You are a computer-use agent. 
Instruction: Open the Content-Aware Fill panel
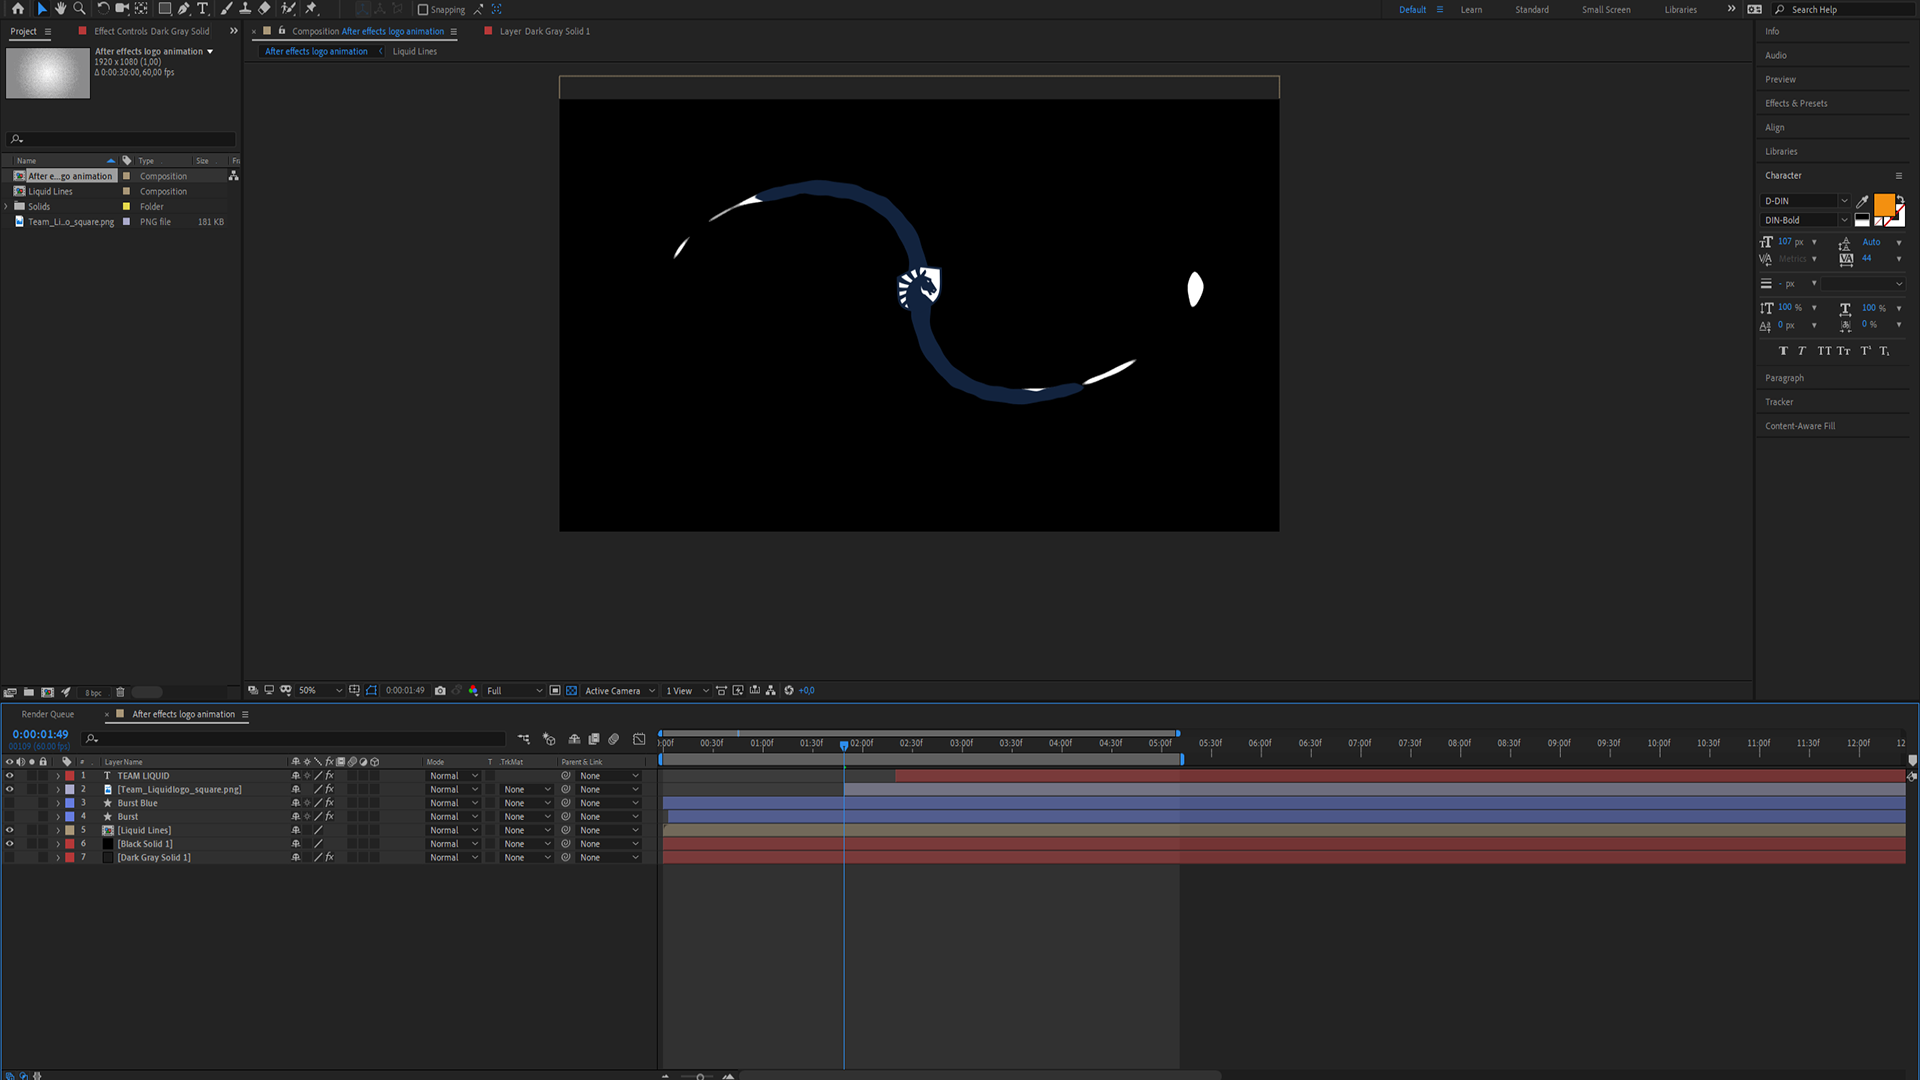point(1800,426)
